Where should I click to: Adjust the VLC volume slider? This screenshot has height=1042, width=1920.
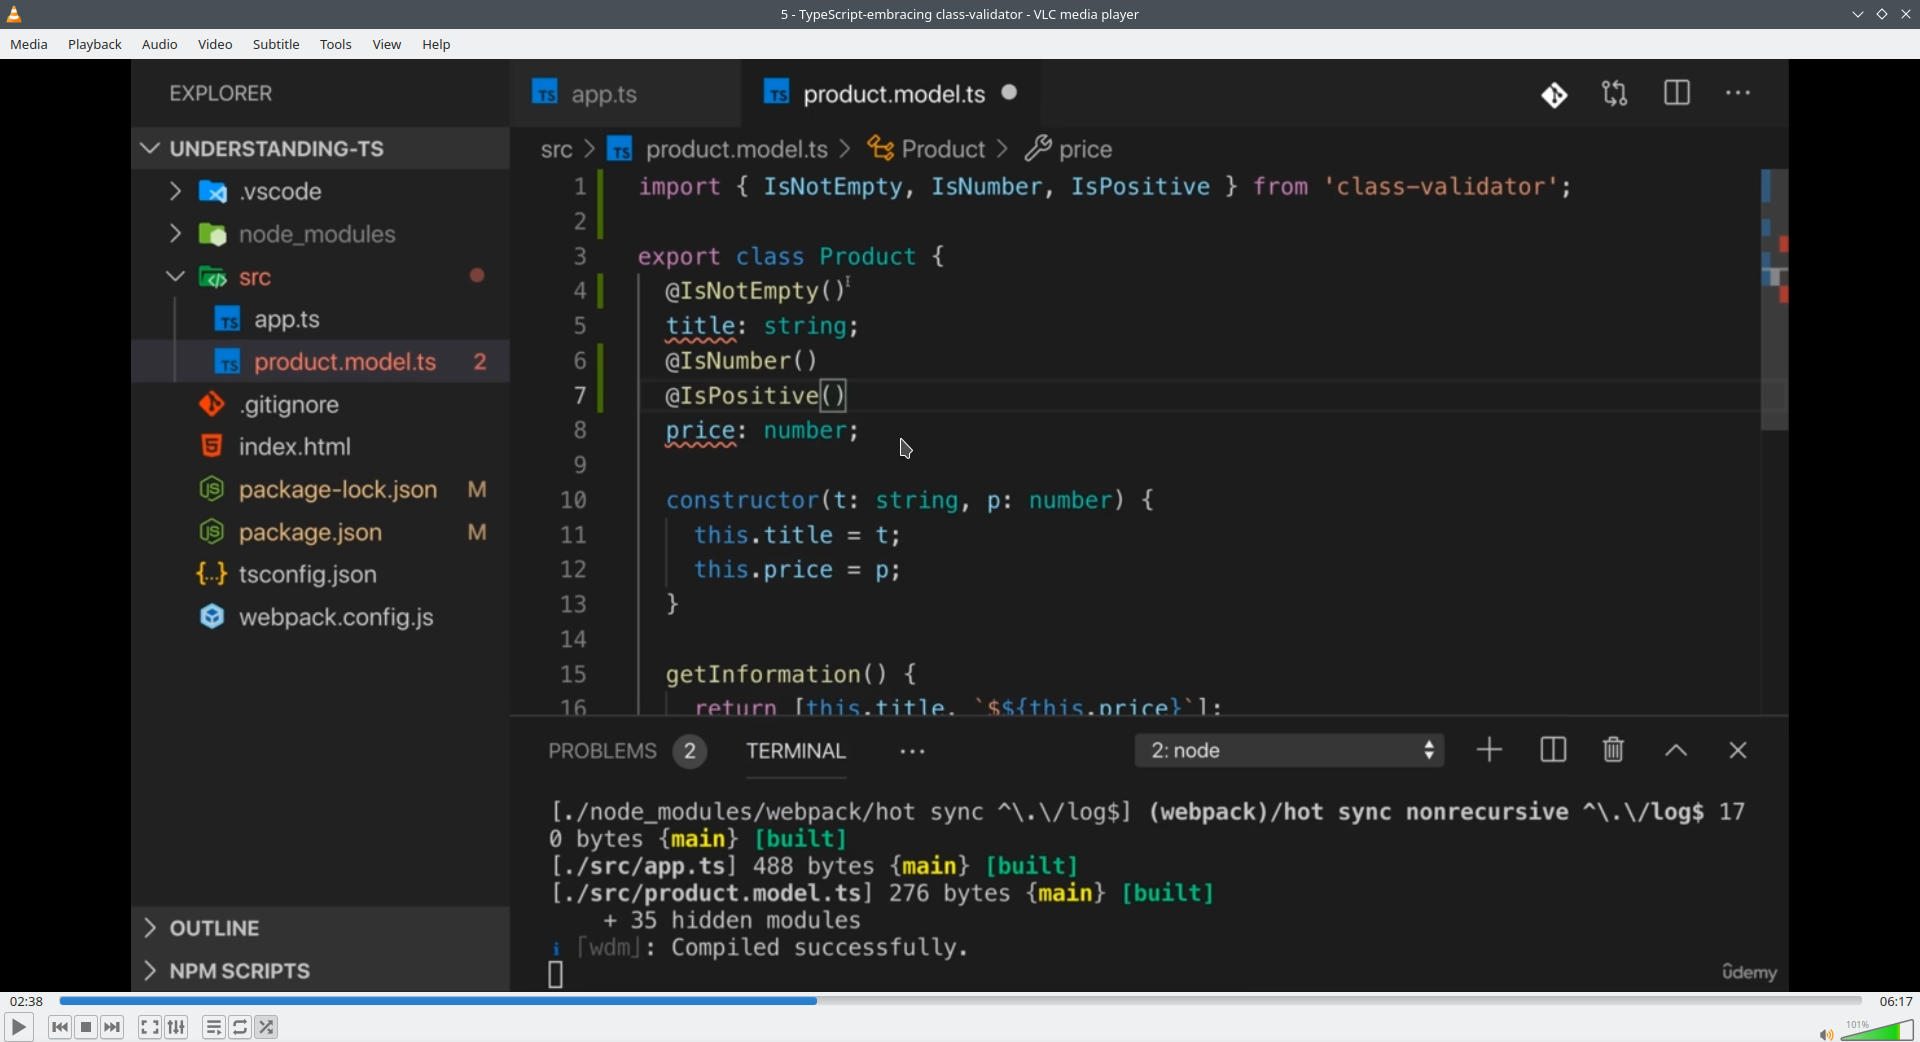pyautogui.click(x=1877, y=1030)
